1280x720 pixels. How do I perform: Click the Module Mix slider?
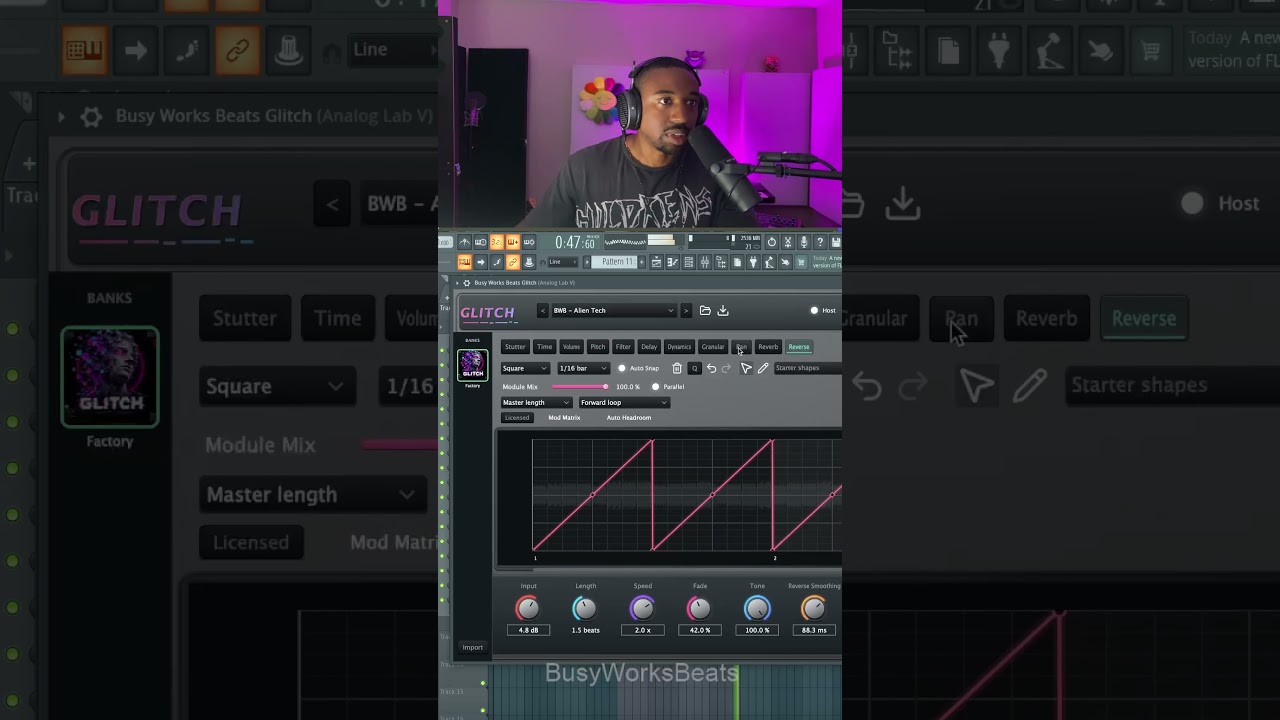point(579,386)
